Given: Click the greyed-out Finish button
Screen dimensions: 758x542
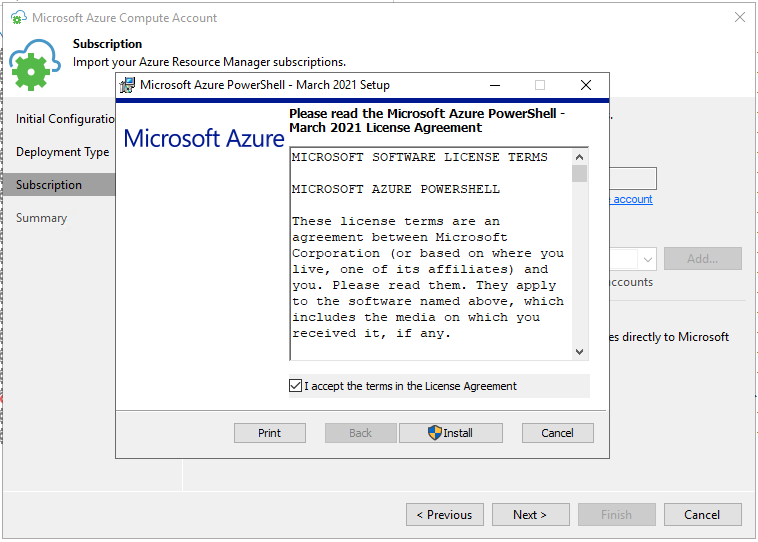Looking at the screenshot, I should (616, 514).
